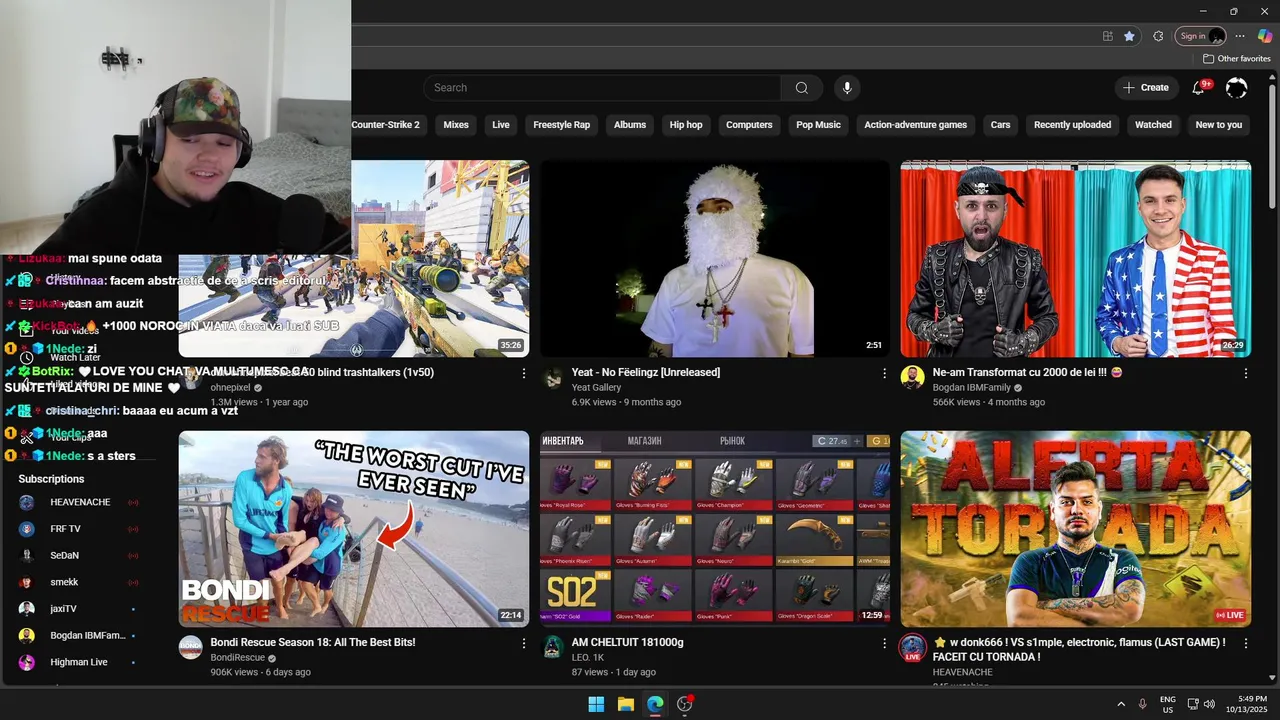Open the Windows Start button
1280x720 pixels.
[x=596, y=704]
